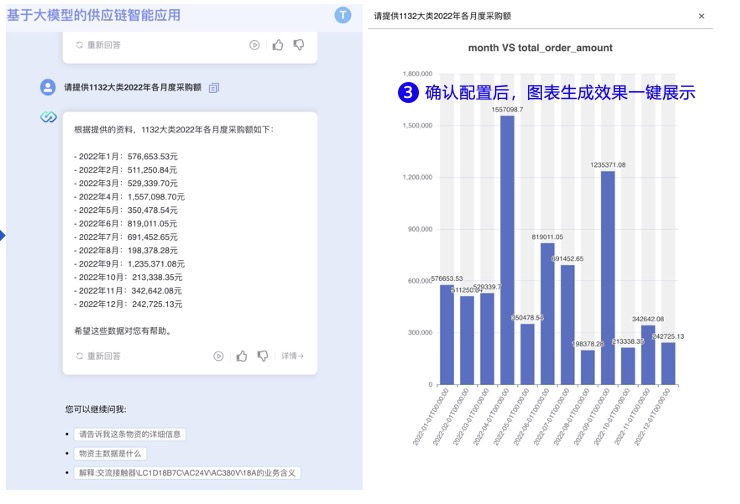Dislike the top answer with thumbs down
The height and width of the screenshot is (504, 740).
pos(299,45)
